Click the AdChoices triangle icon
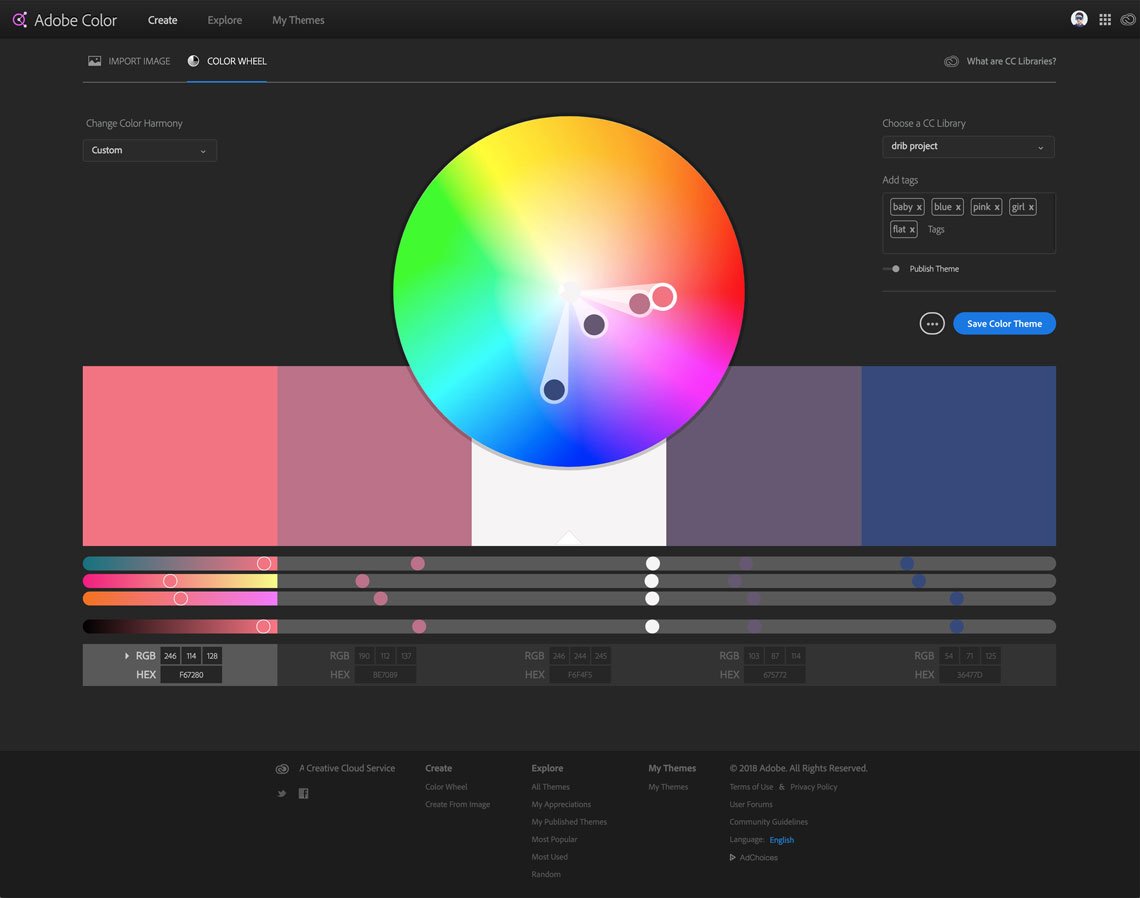The image size is (1140, 898). 732,857
